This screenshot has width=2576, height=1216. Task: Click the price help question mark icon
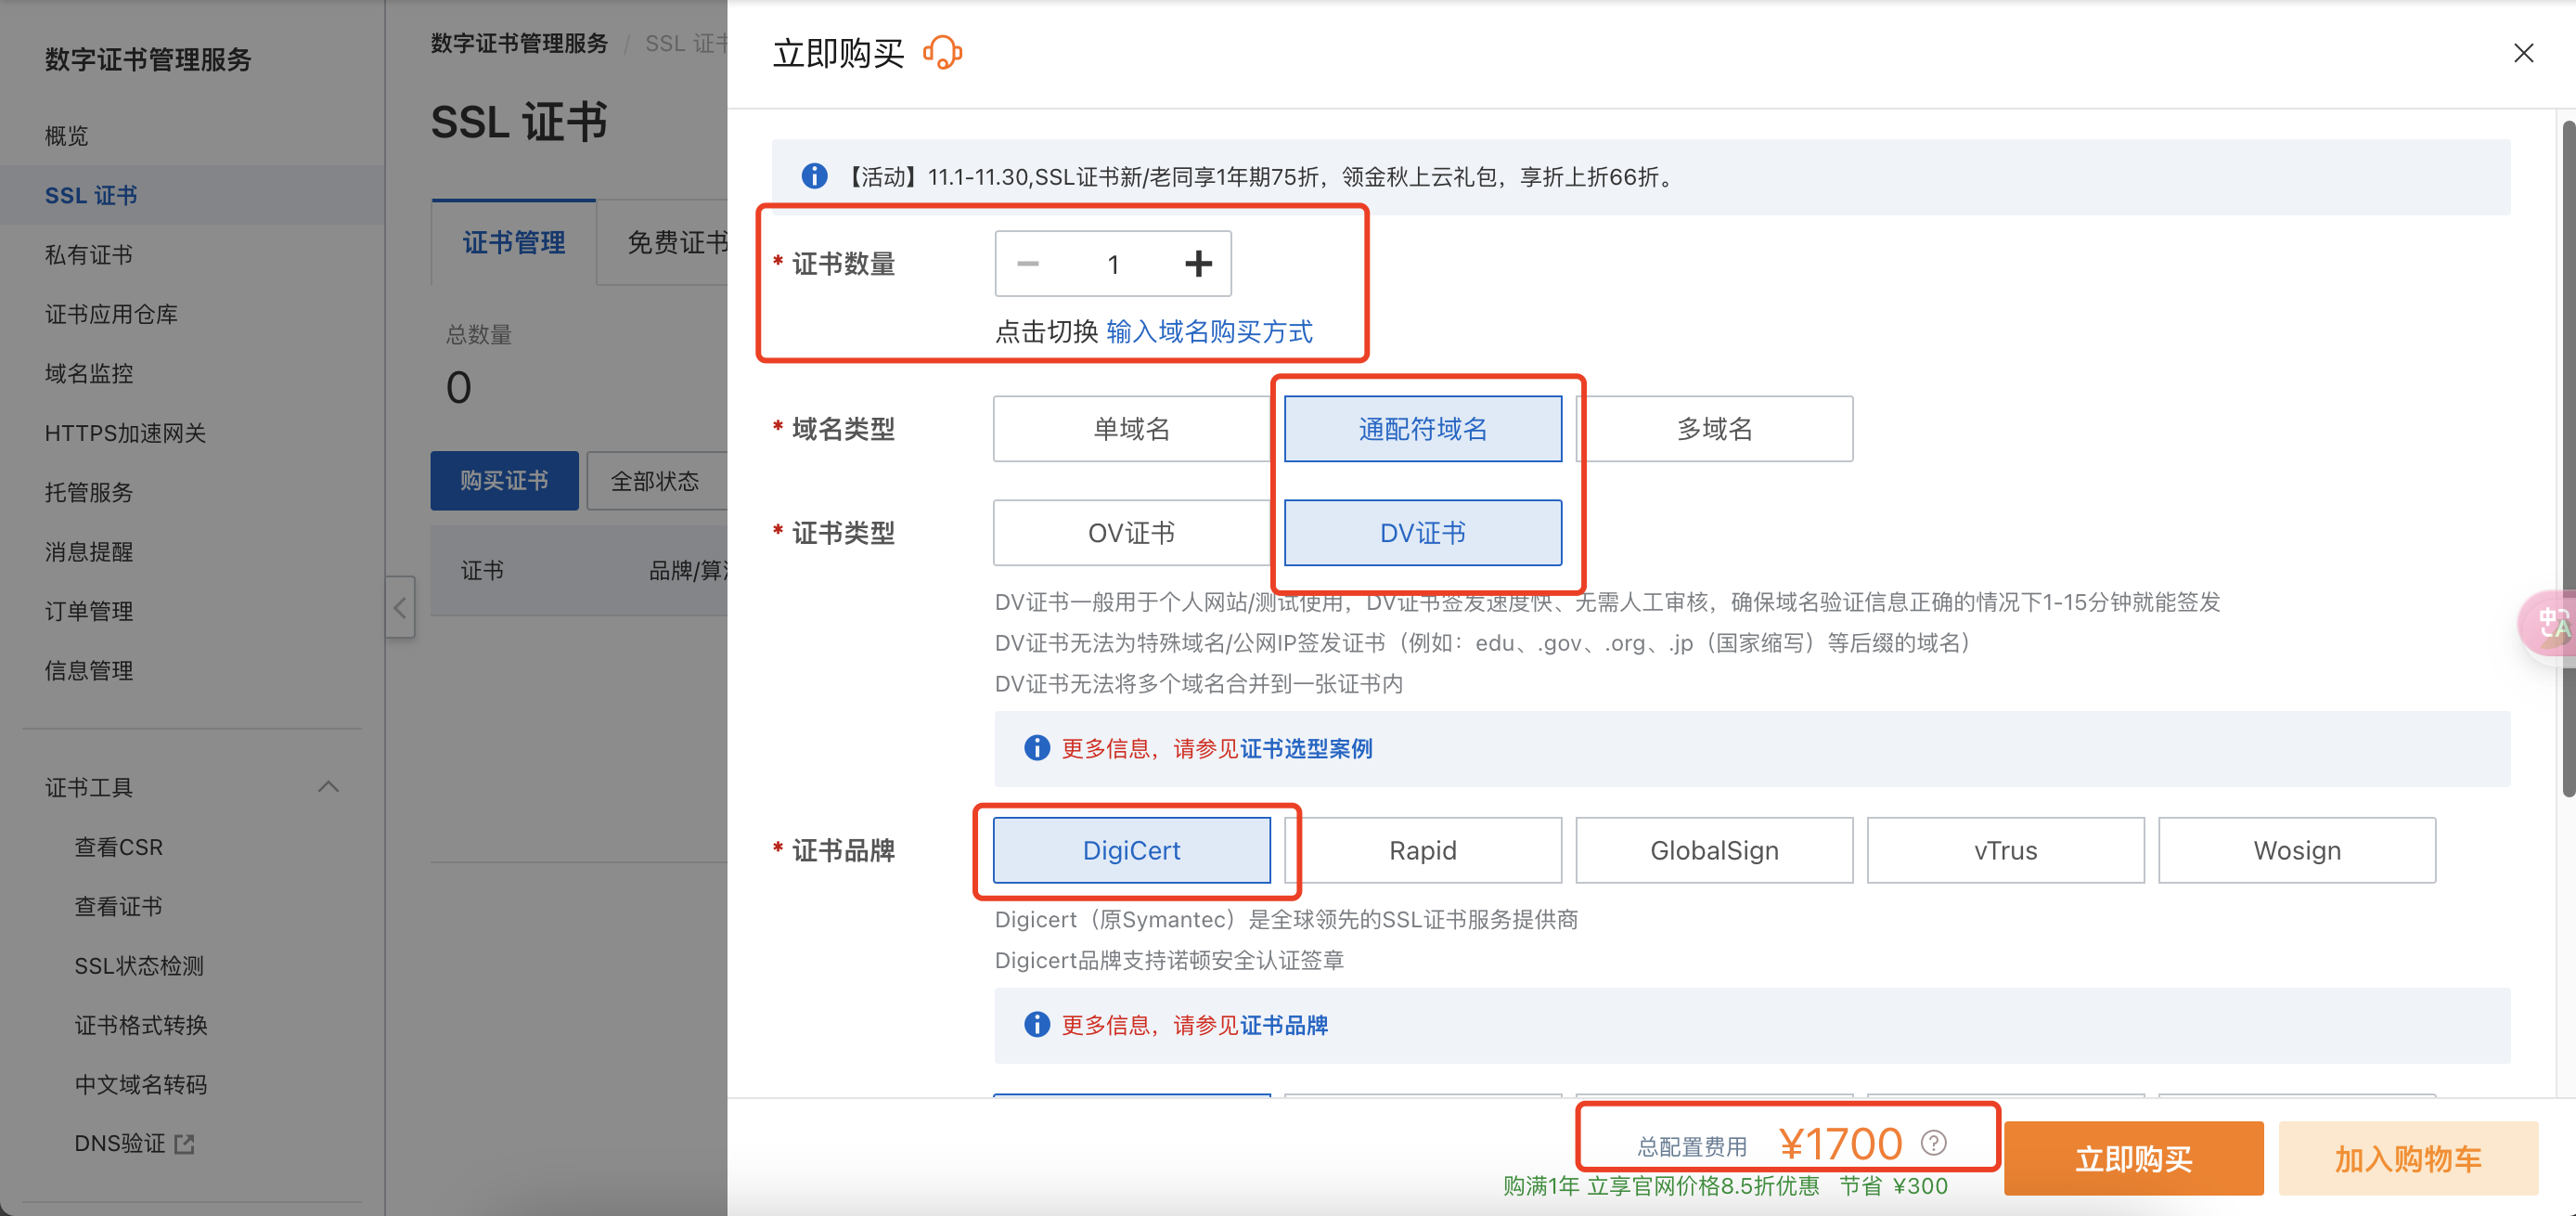pyautogui.click(x=1934, y=1142)
